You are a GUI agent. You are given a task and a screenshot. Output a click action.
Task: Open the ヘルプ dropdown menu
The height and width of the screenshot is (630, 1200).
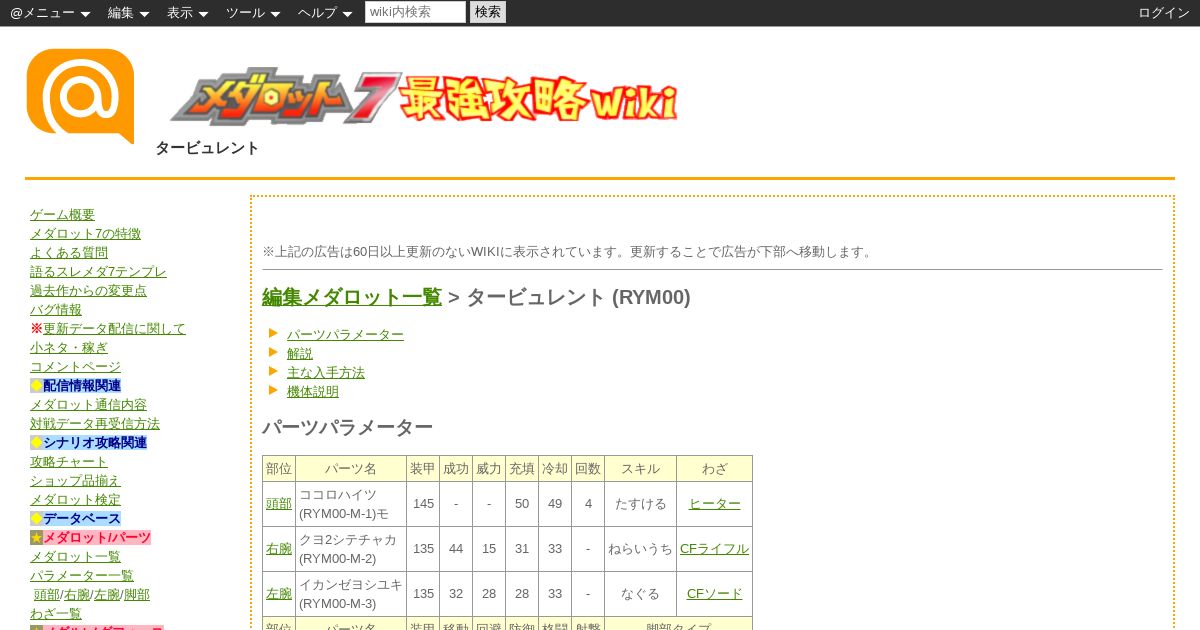(x=325, y=13)
